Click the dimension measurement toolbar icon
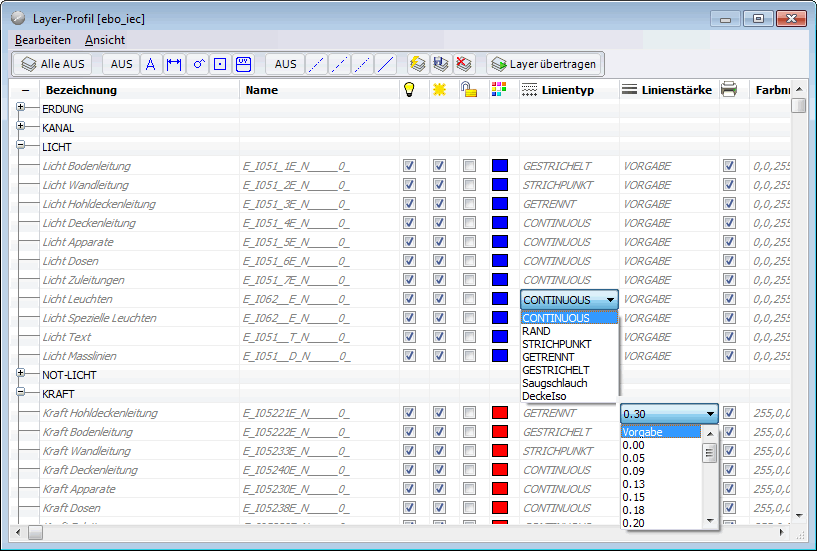Viewport: 817px width, 551px height. 174,64
